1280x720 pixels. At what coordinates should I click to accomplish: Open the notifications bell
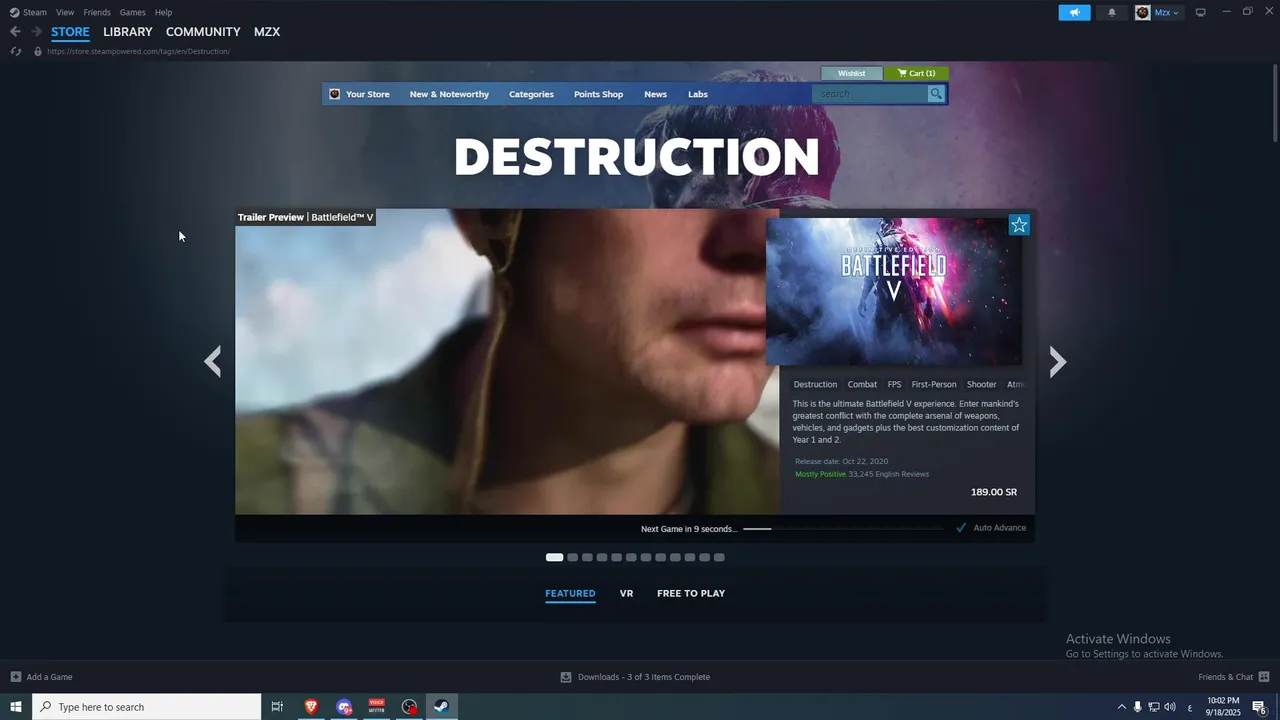click(1112, 13)
